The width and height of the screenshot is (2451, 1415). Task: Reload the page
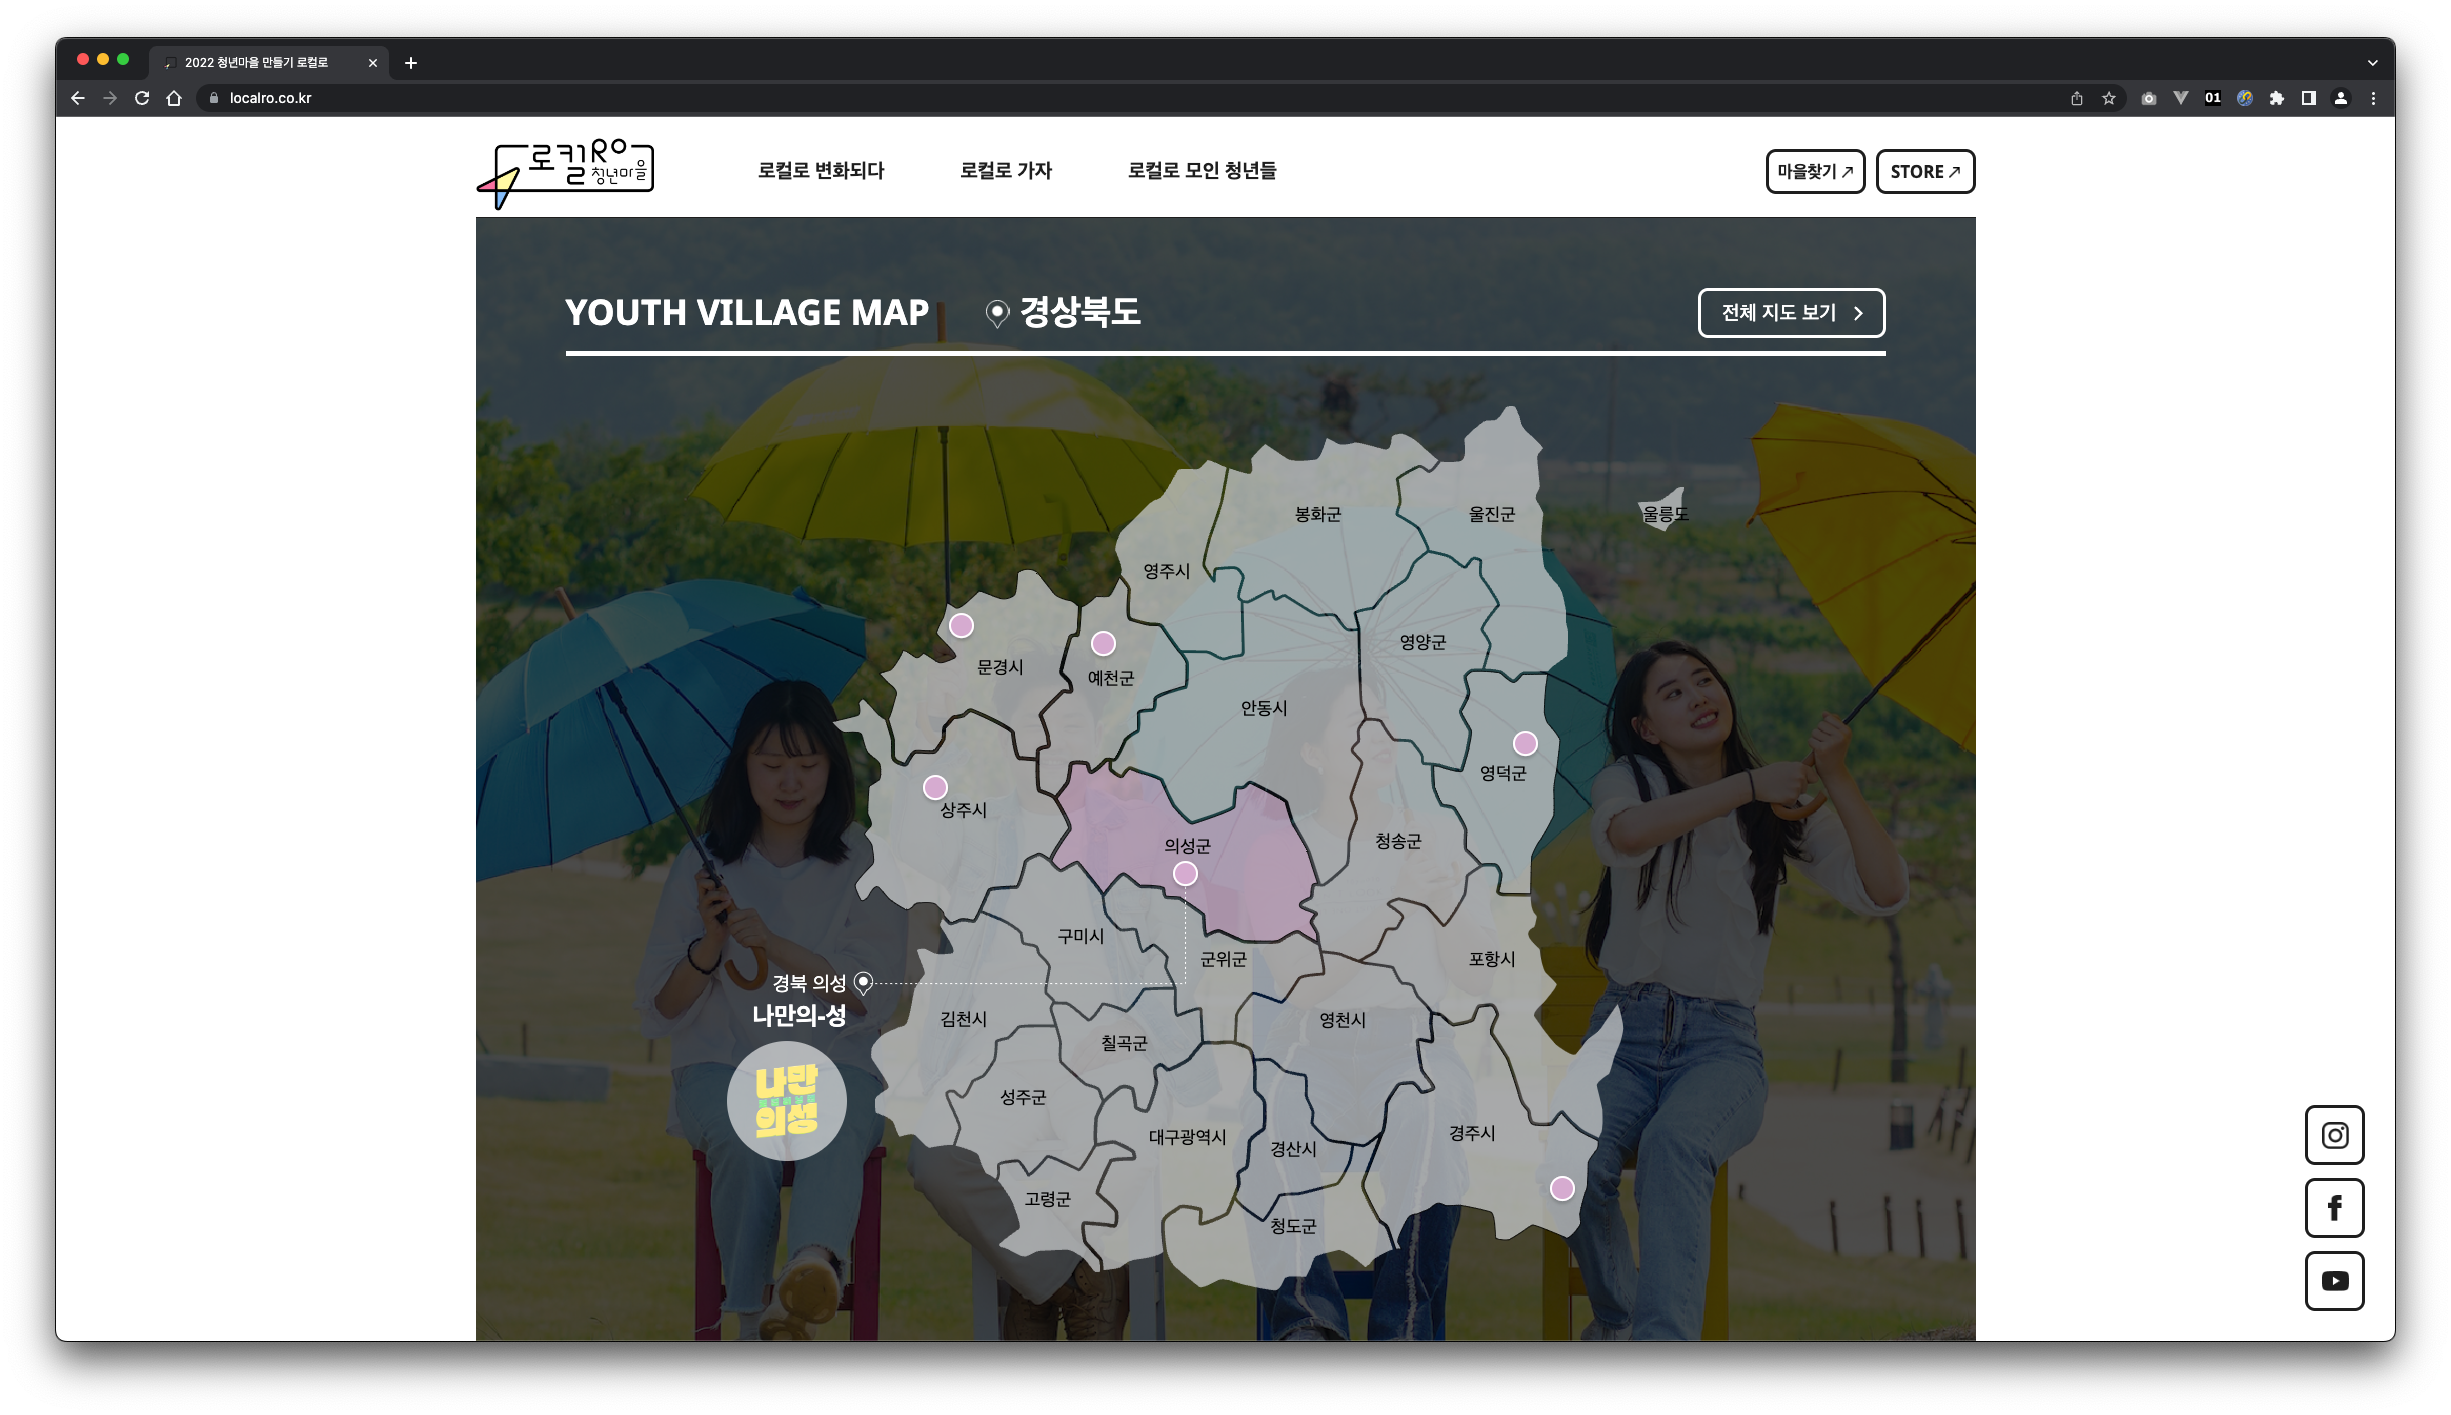pos(142,98)
